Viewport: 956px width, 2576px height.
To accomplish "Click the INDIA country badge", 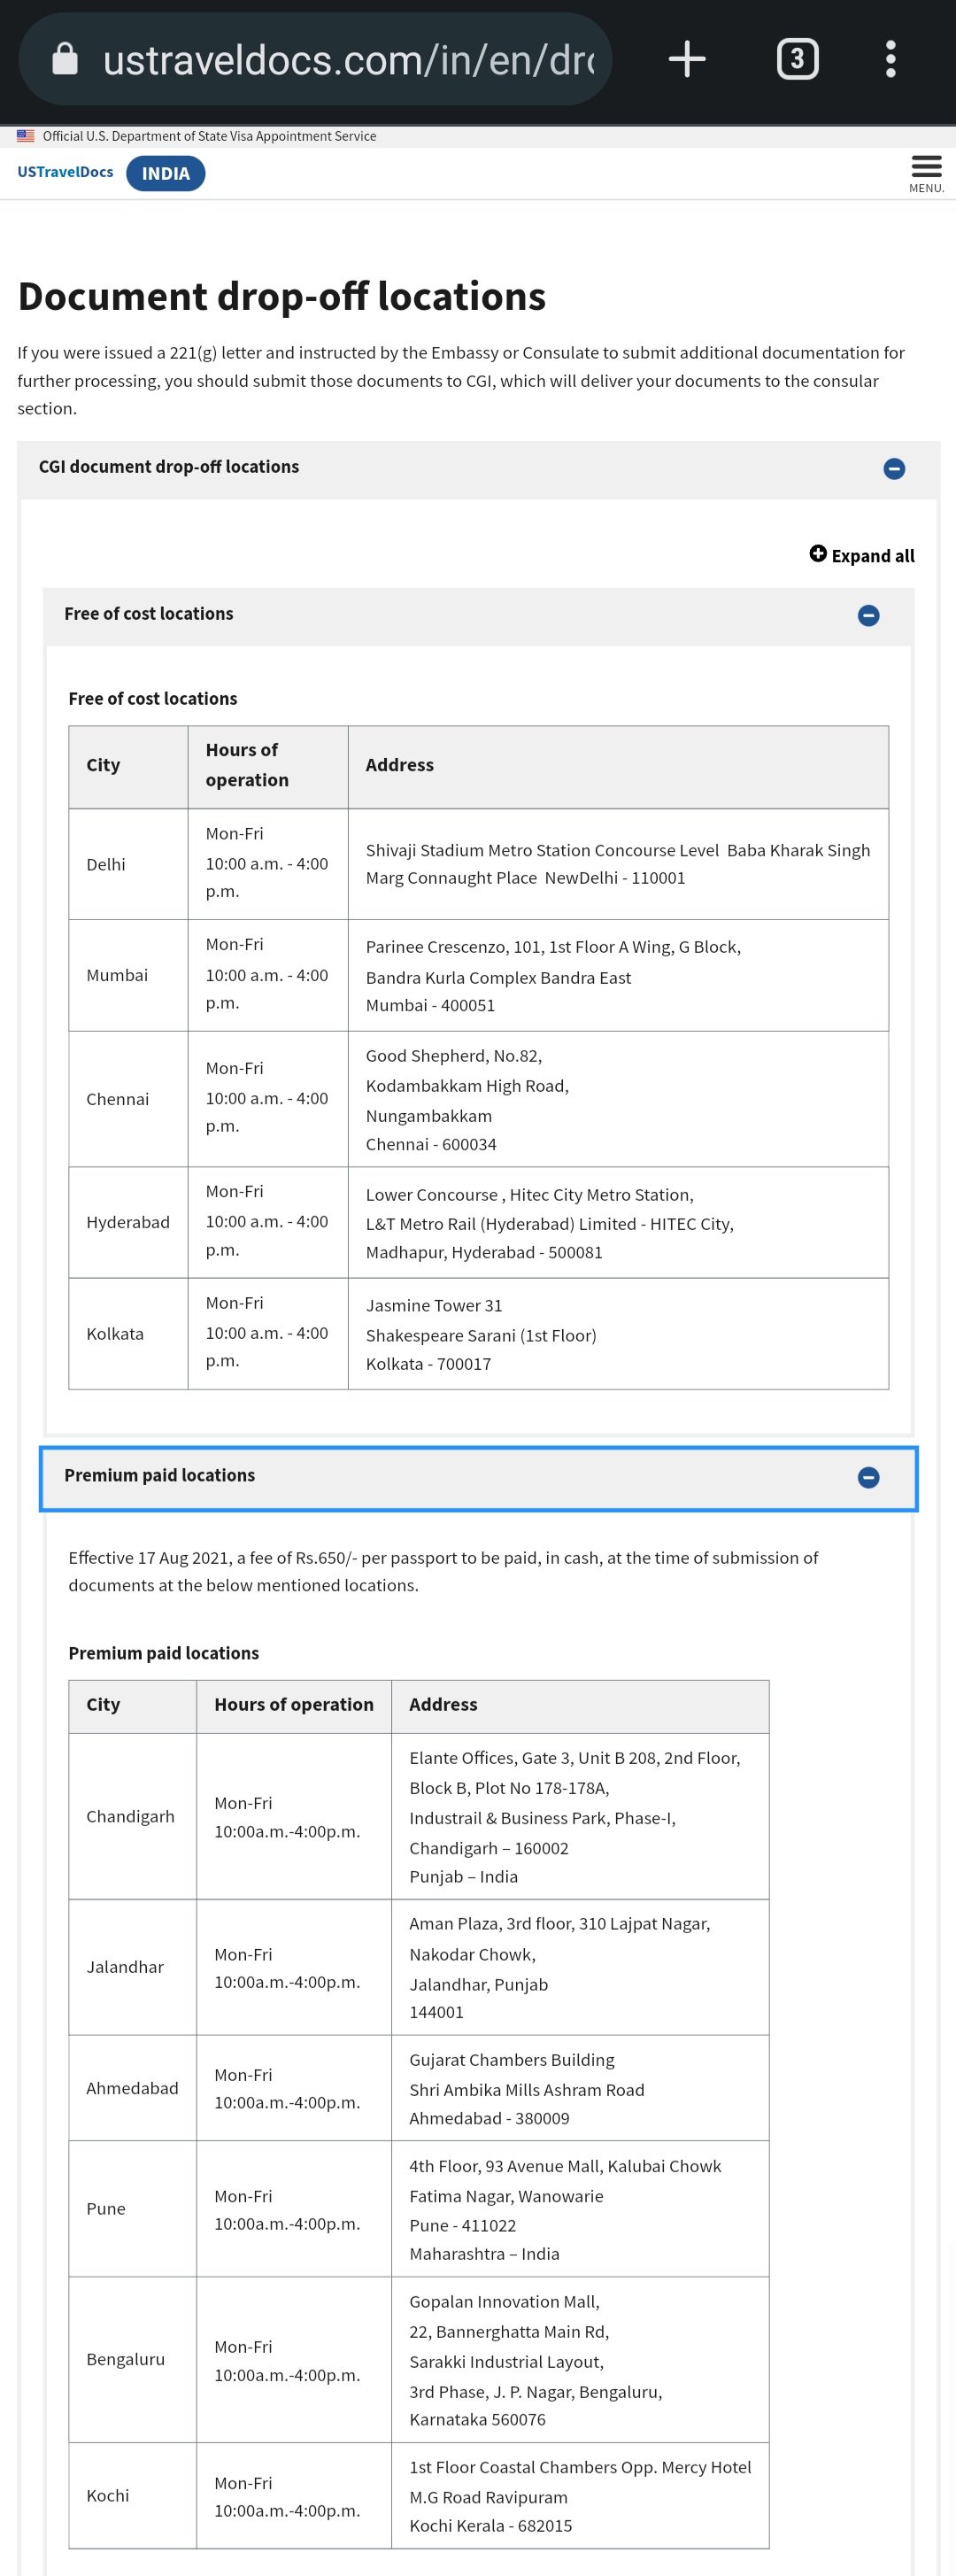I will click(166, 173).
